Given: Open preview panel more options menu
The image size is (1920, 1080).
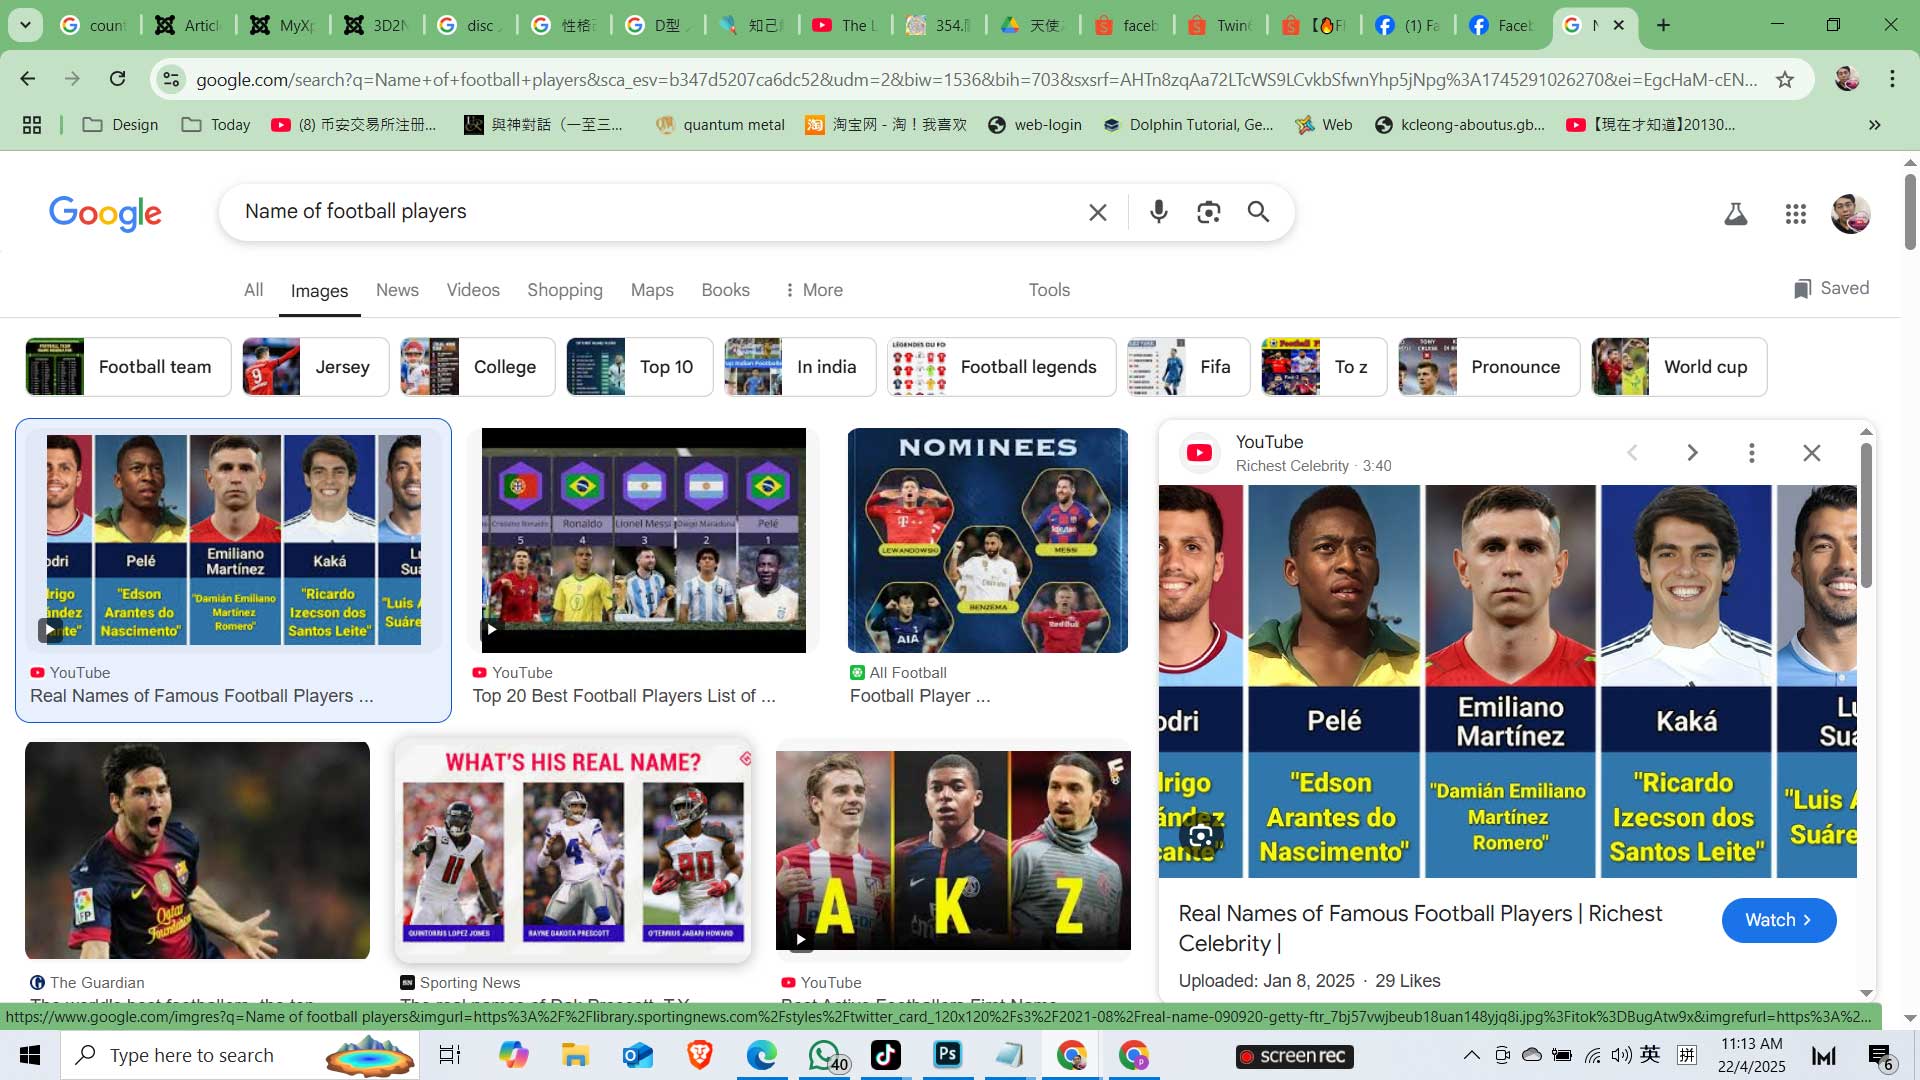Looking at the screenshot, I should (1751, 453).
